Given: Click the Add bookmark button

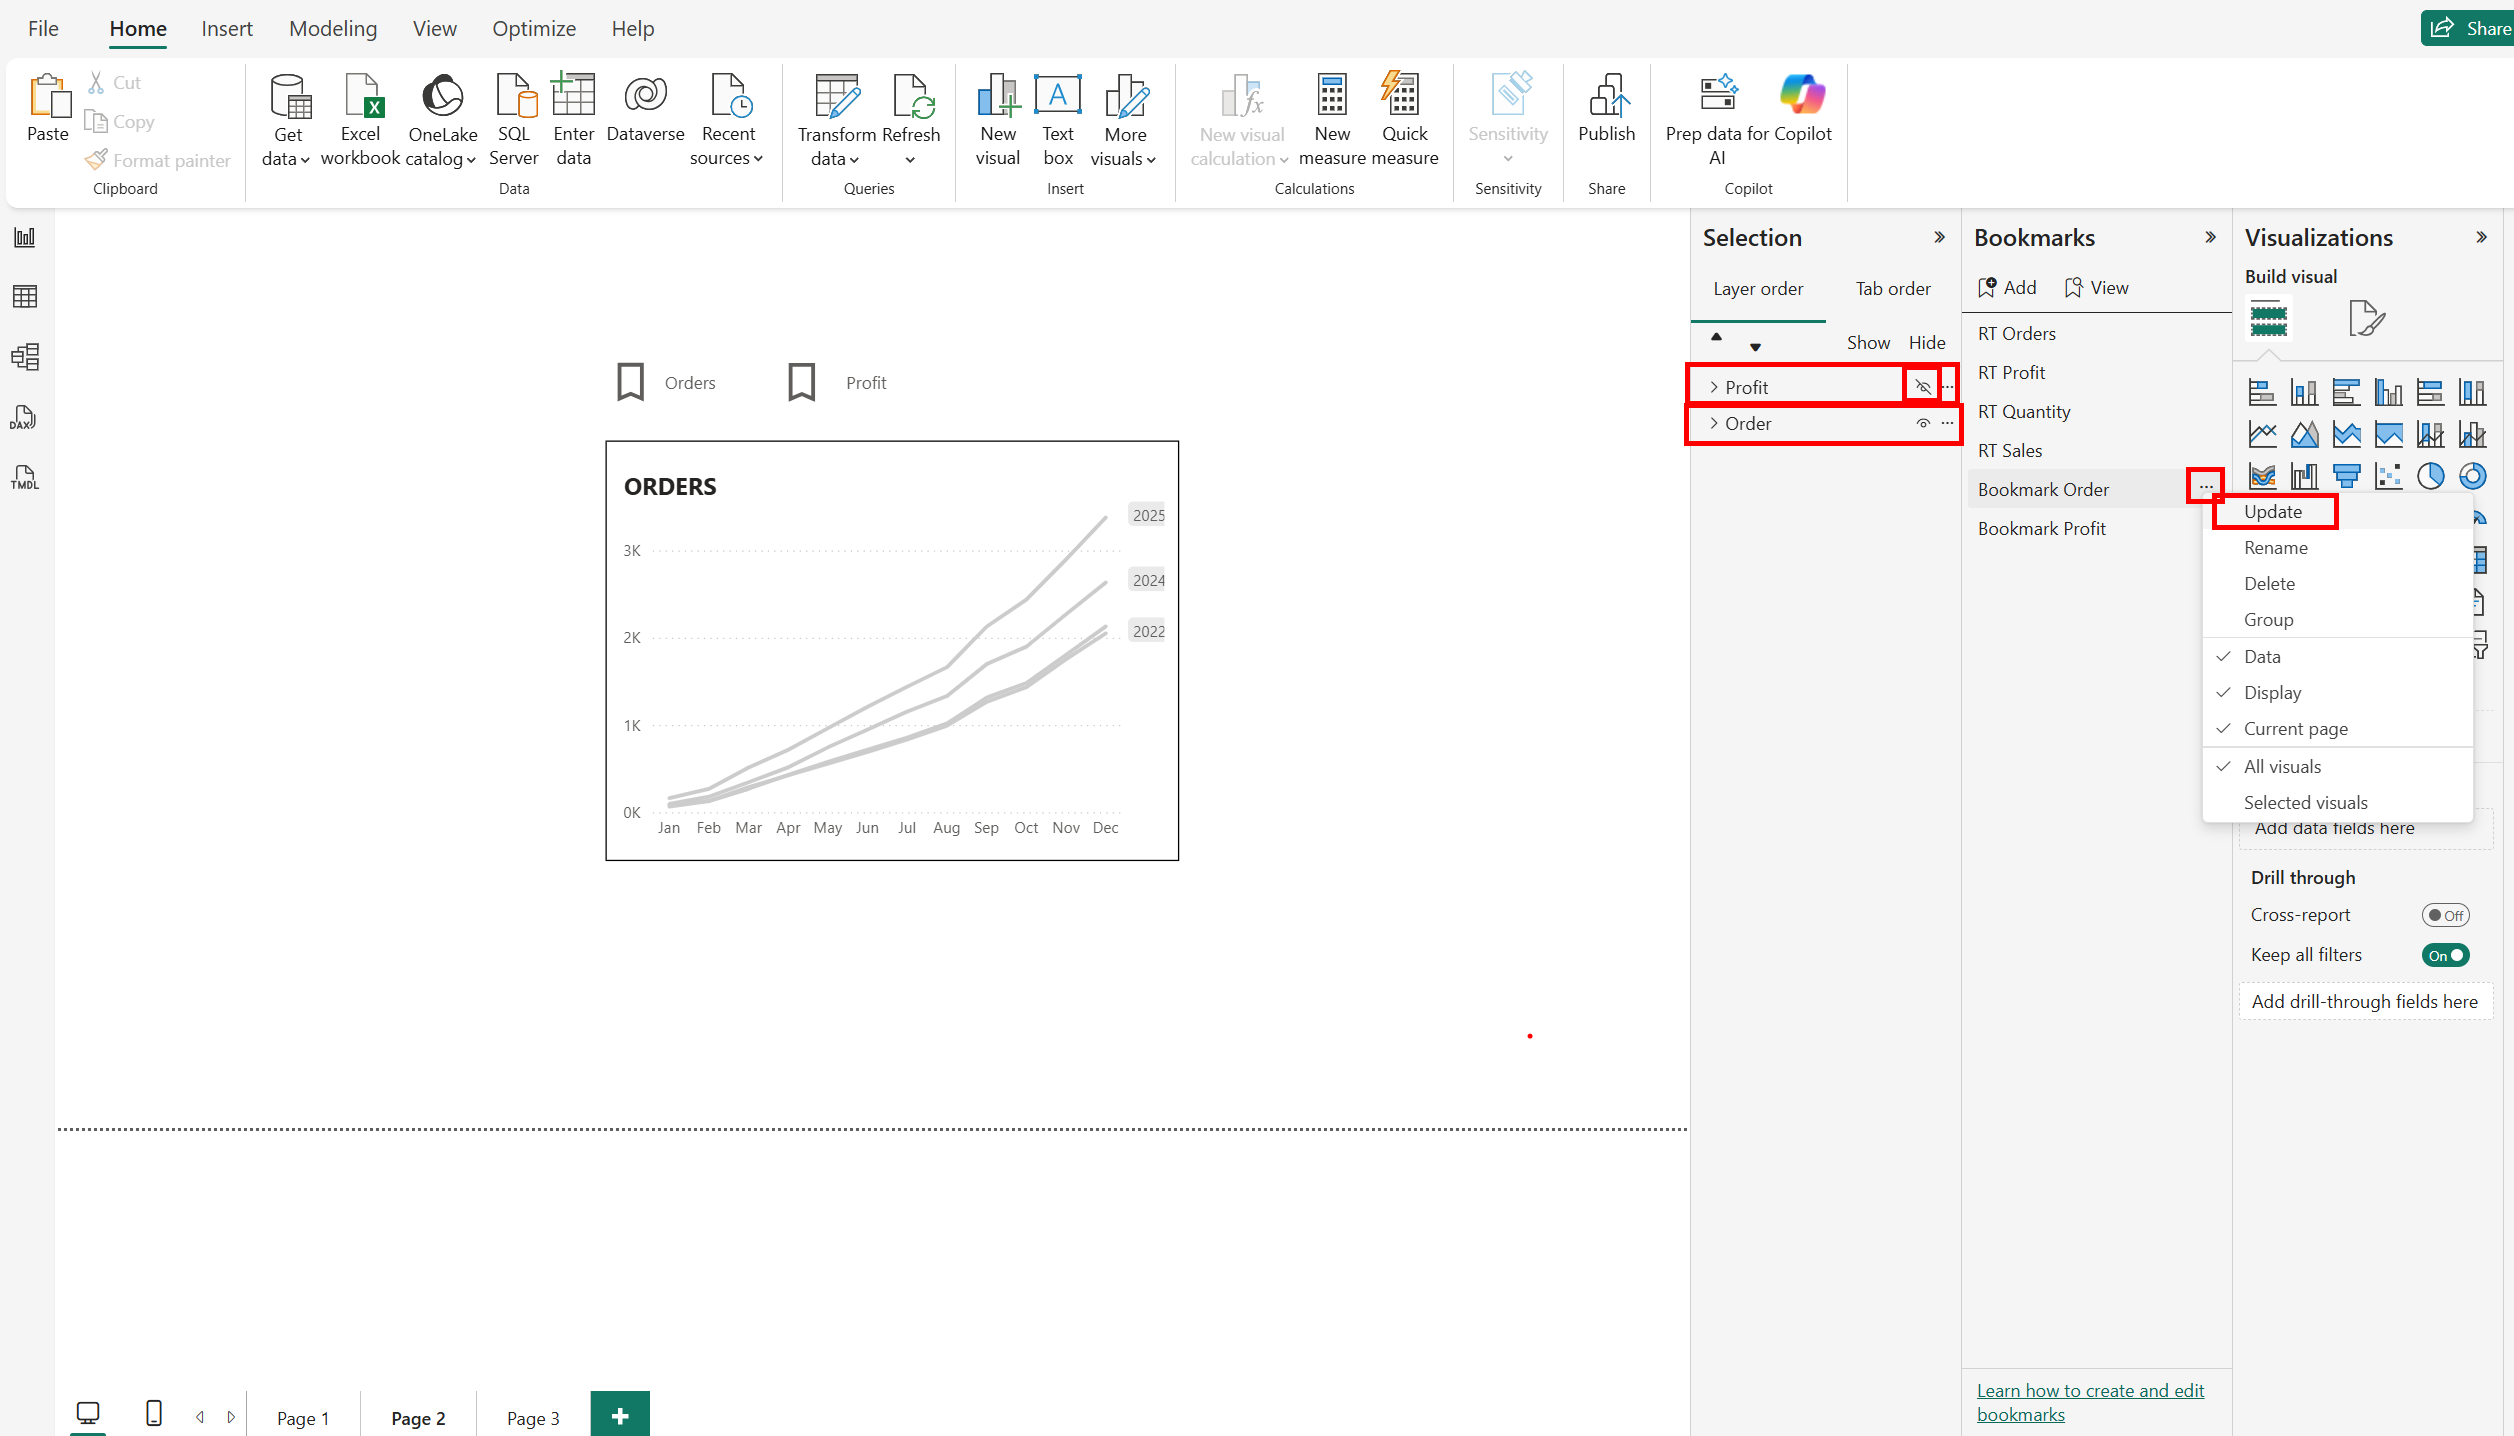Looking at the screenshot, I should [2006, 288].
